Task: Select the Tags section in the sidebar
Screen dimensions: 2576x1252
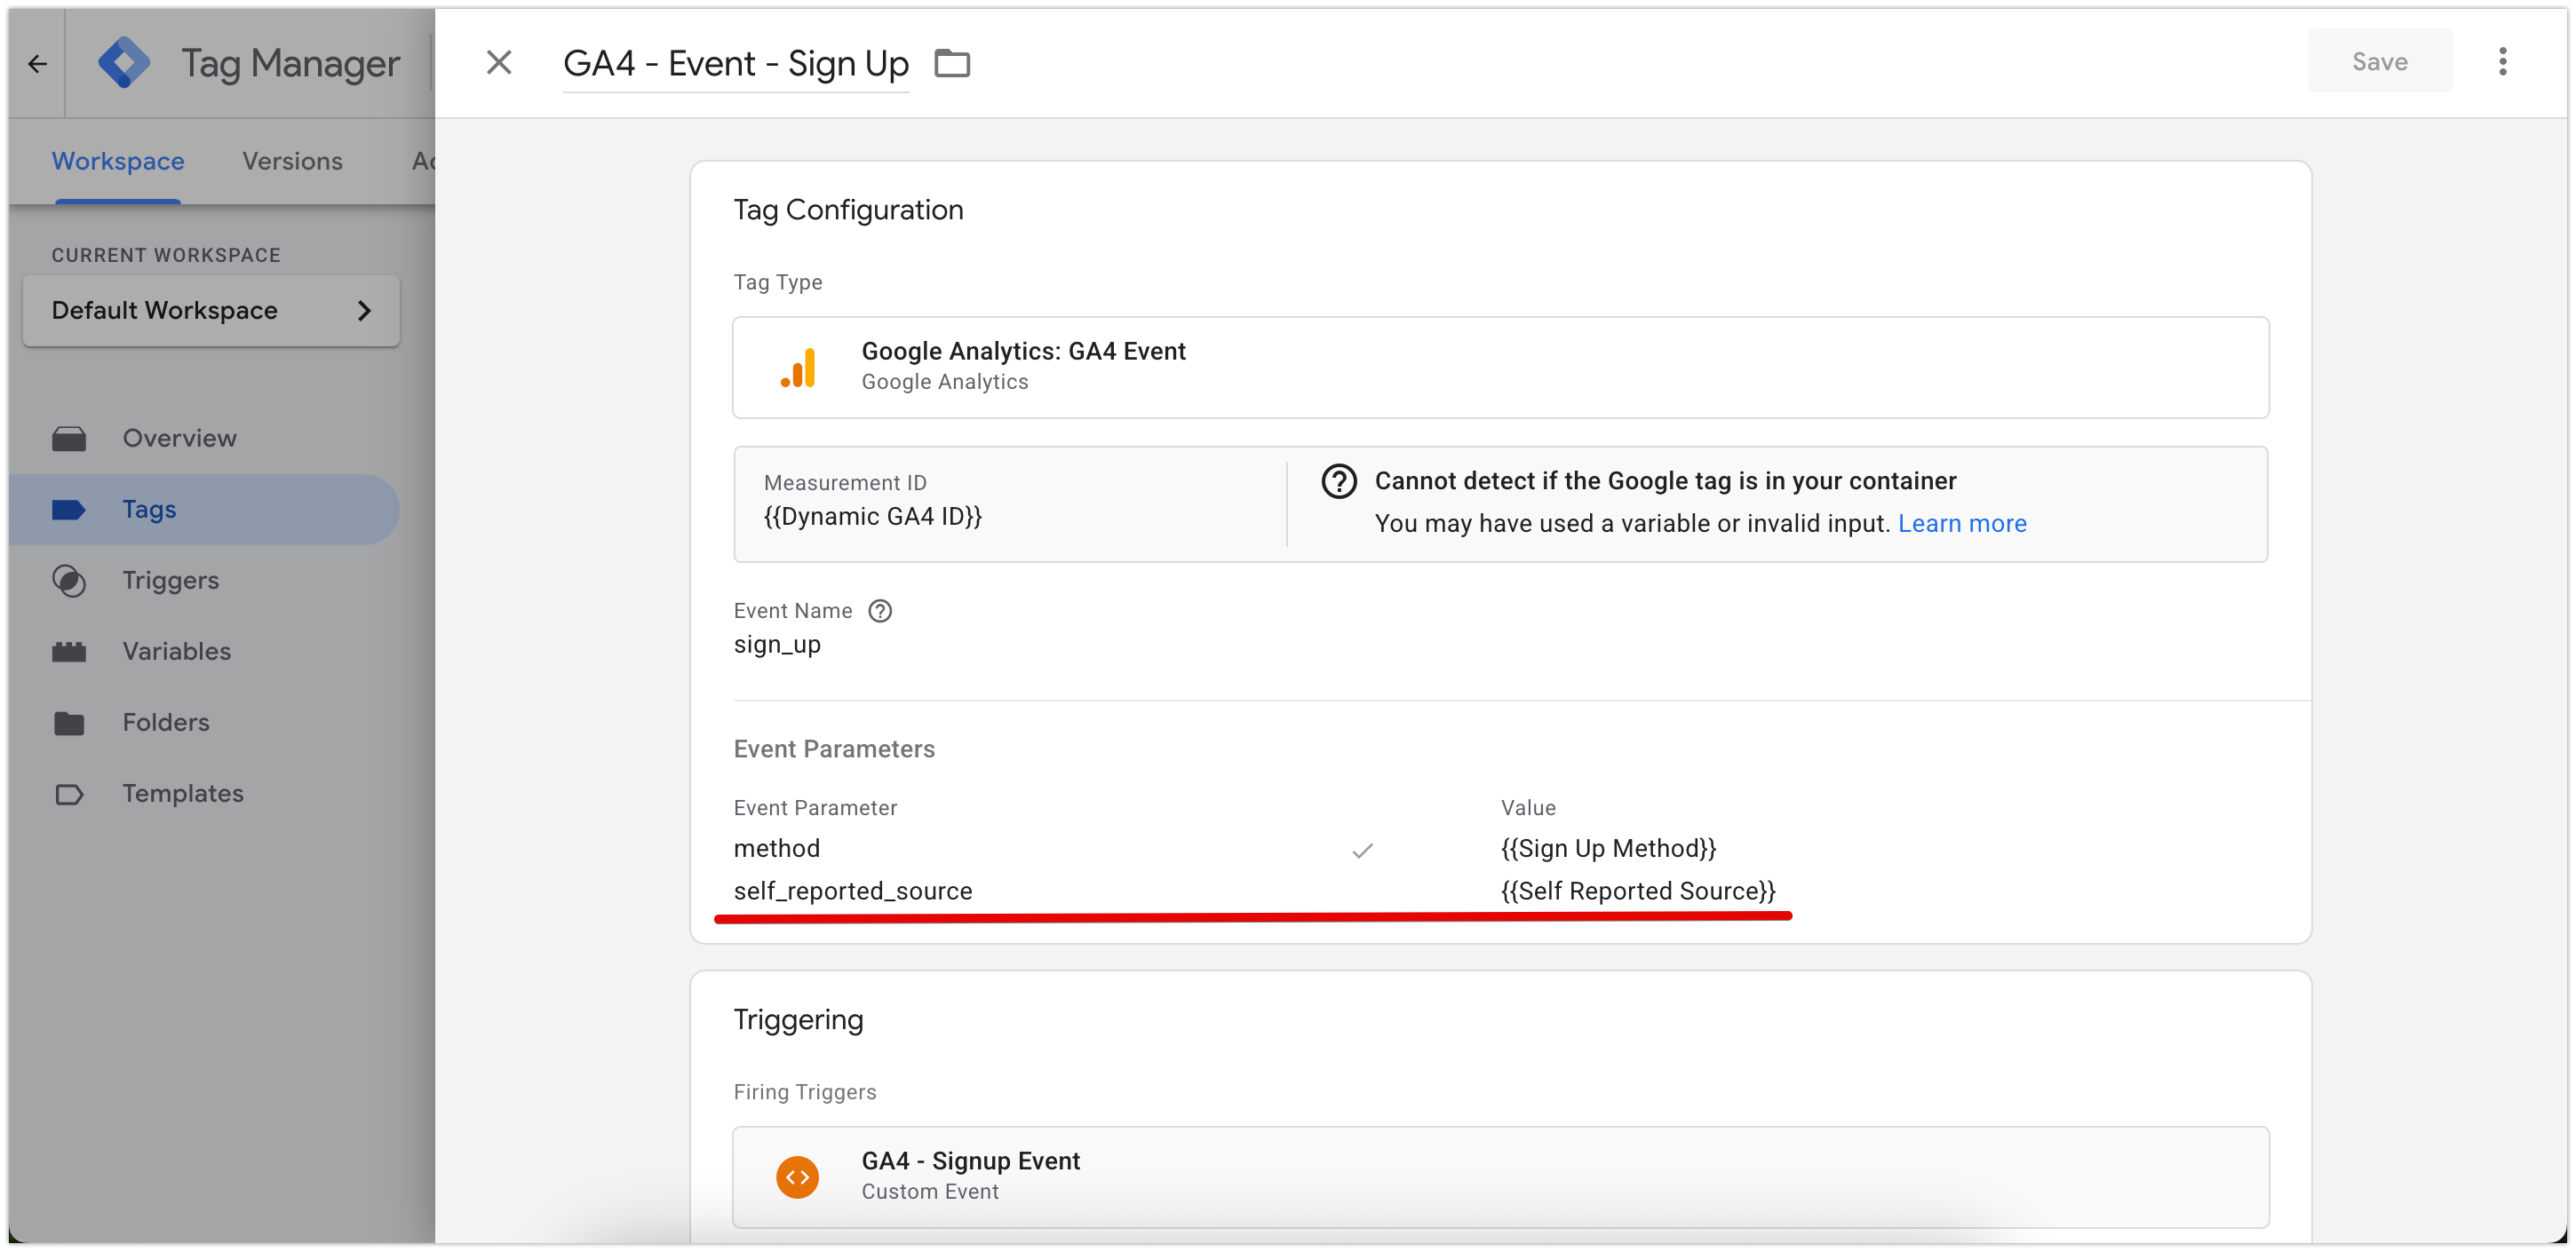Action: coord(149,508)
